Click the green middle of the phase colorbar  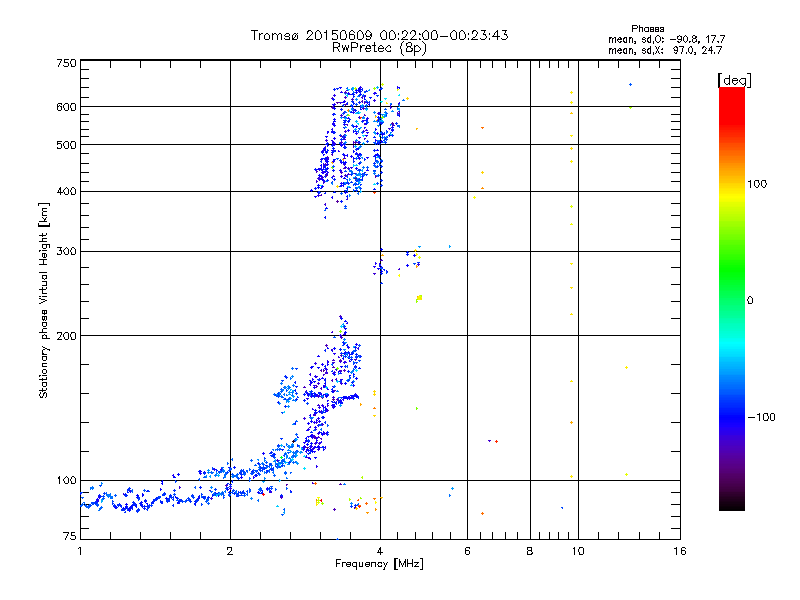(732, 276)
